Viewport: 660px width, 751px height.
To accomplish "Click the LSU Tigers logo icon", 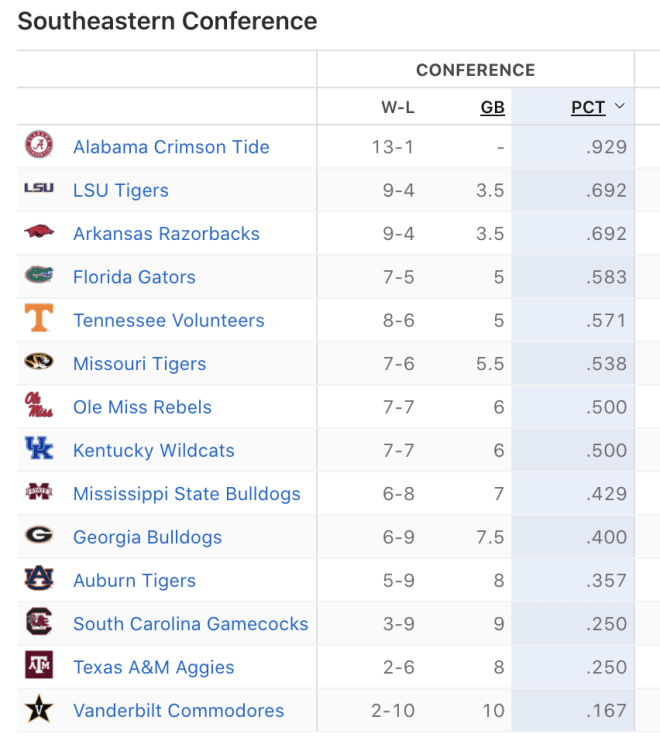I will pyautogui.click(x=39, y=188).
